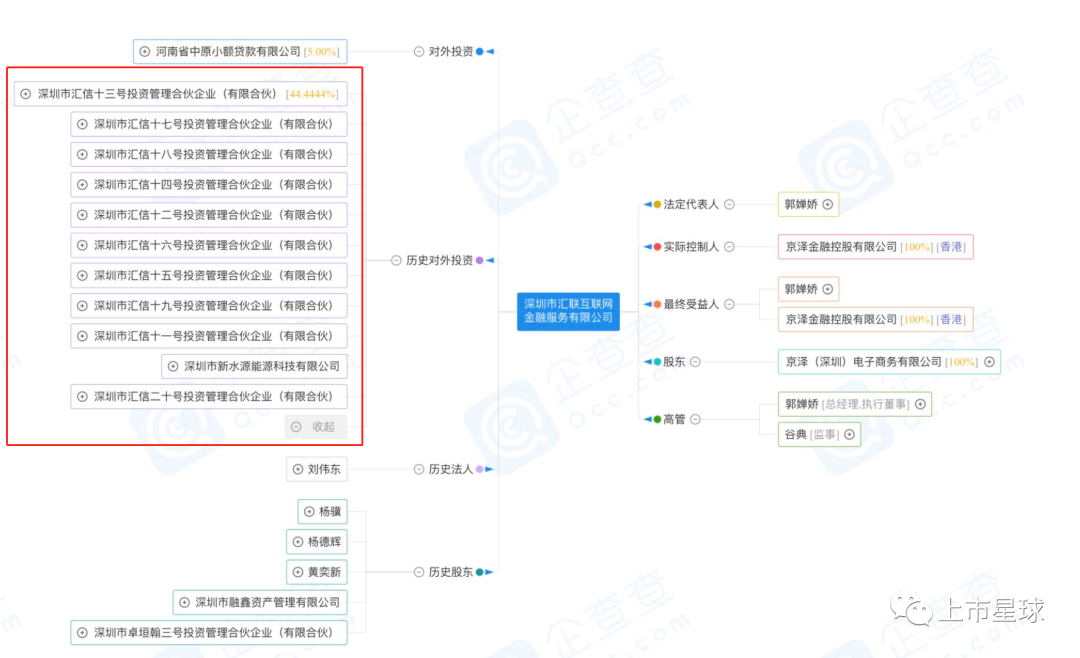Screen dimensions: 1080x658
Task: Collapse the 历史对外投资 branch
Action: tap(396, 260)
